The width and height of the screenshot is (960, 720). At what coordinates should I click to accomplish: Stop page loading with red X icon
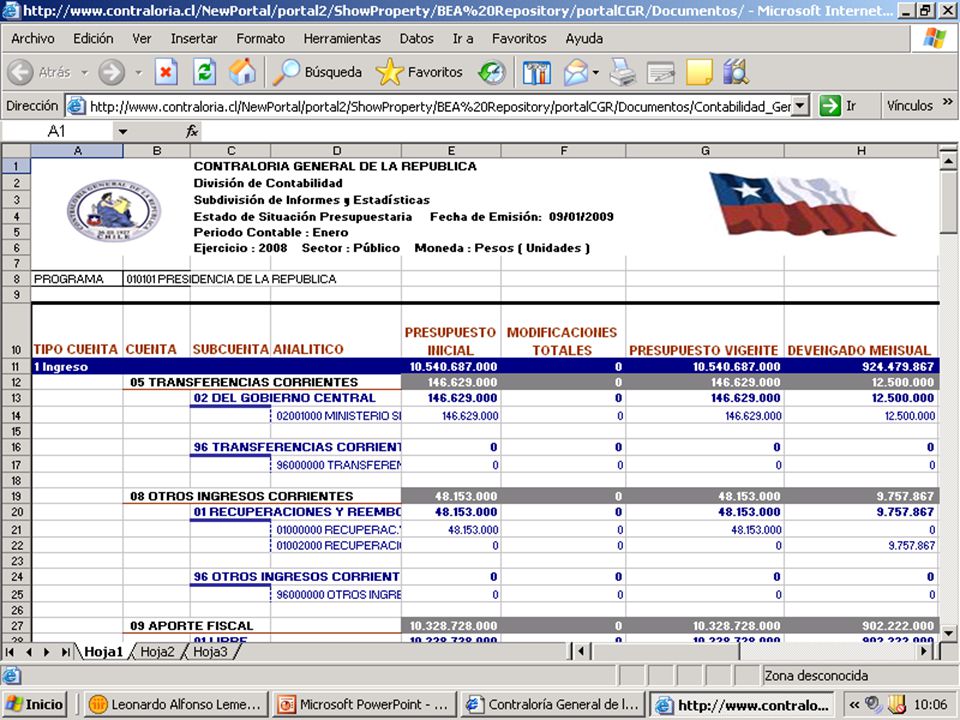[165, 72]
